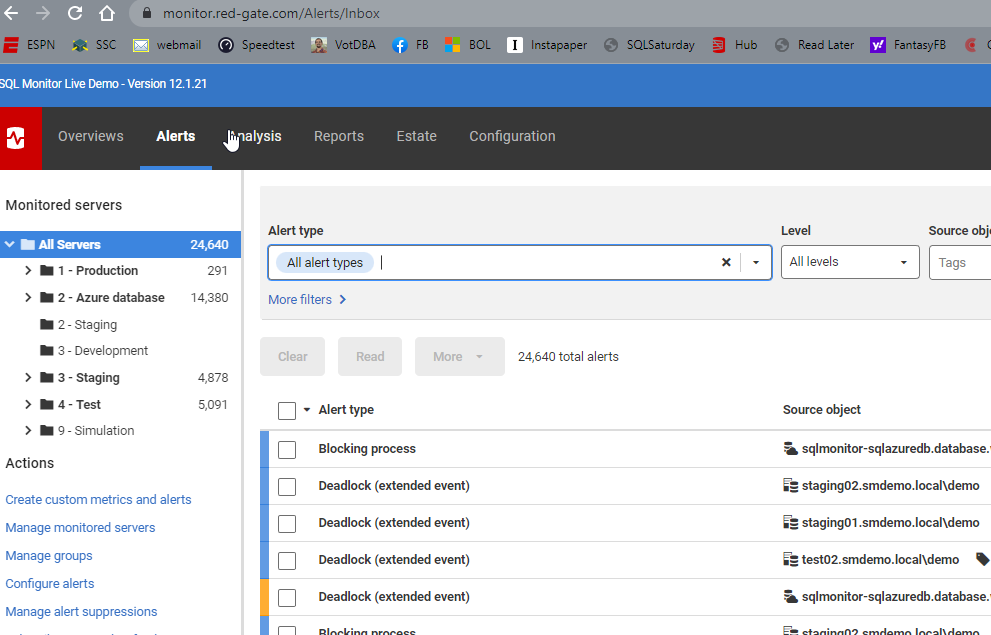The height and width of the screenshot is (635, 991).
Task: Click the Redgate SQL Monitor logo icon
Action: pyautogui.click(x=16, y=137)
